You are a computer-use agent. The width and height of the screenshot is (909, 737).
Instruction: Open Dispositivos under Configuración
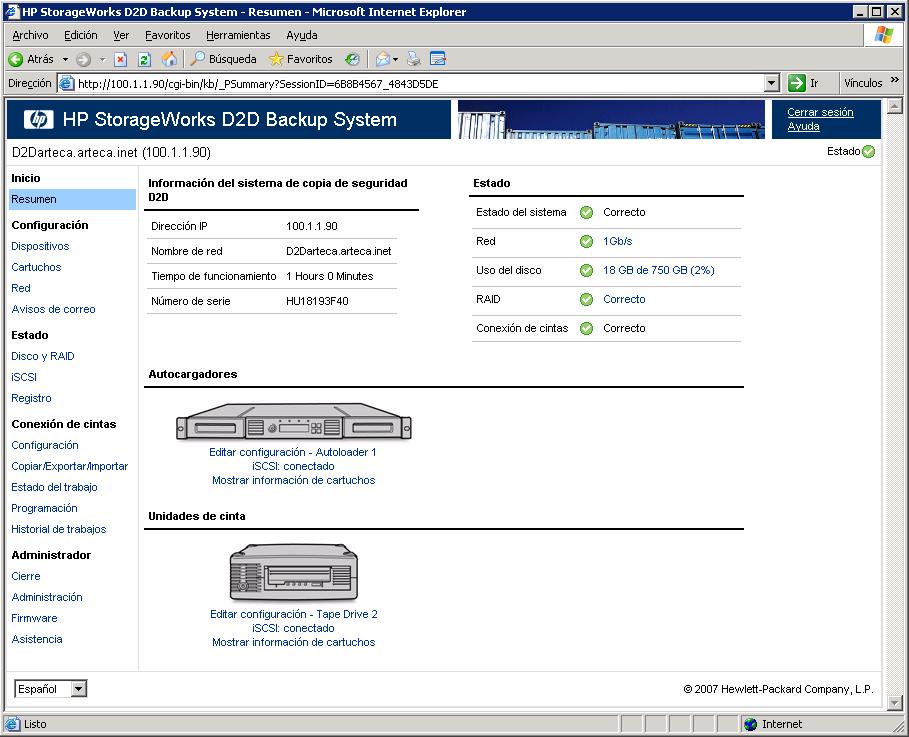point(40,246)
